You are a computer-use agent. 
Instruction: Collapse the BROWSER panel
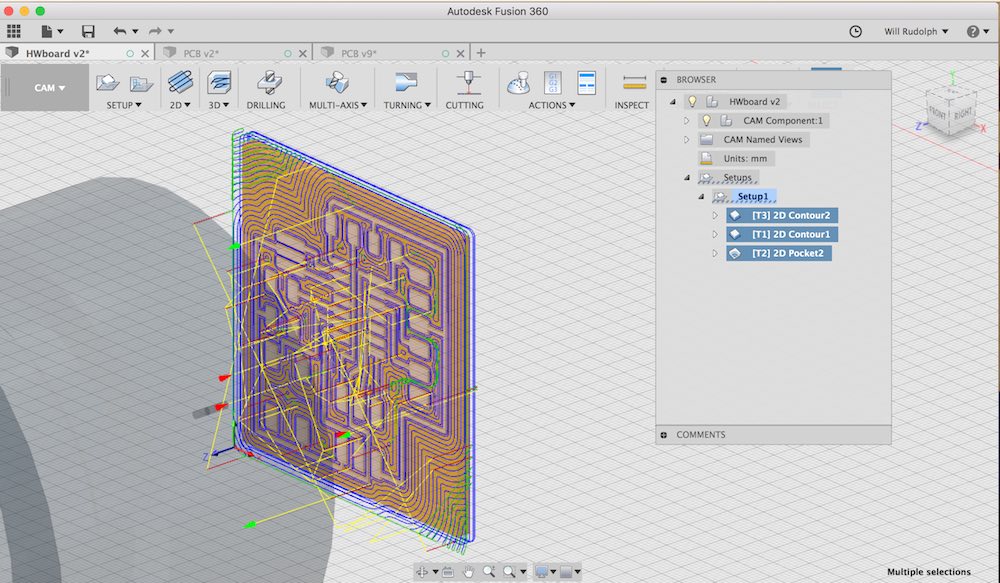tap(664, 80)
